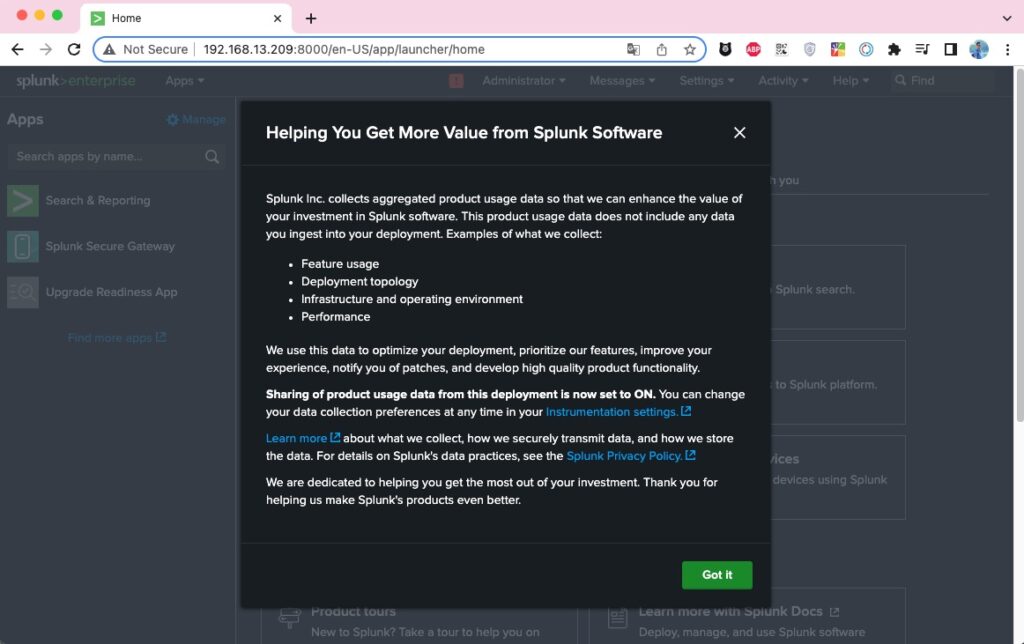Select the browser address bar URL
This screenshot has height=644, width=1024.
[x=344, y=50]
